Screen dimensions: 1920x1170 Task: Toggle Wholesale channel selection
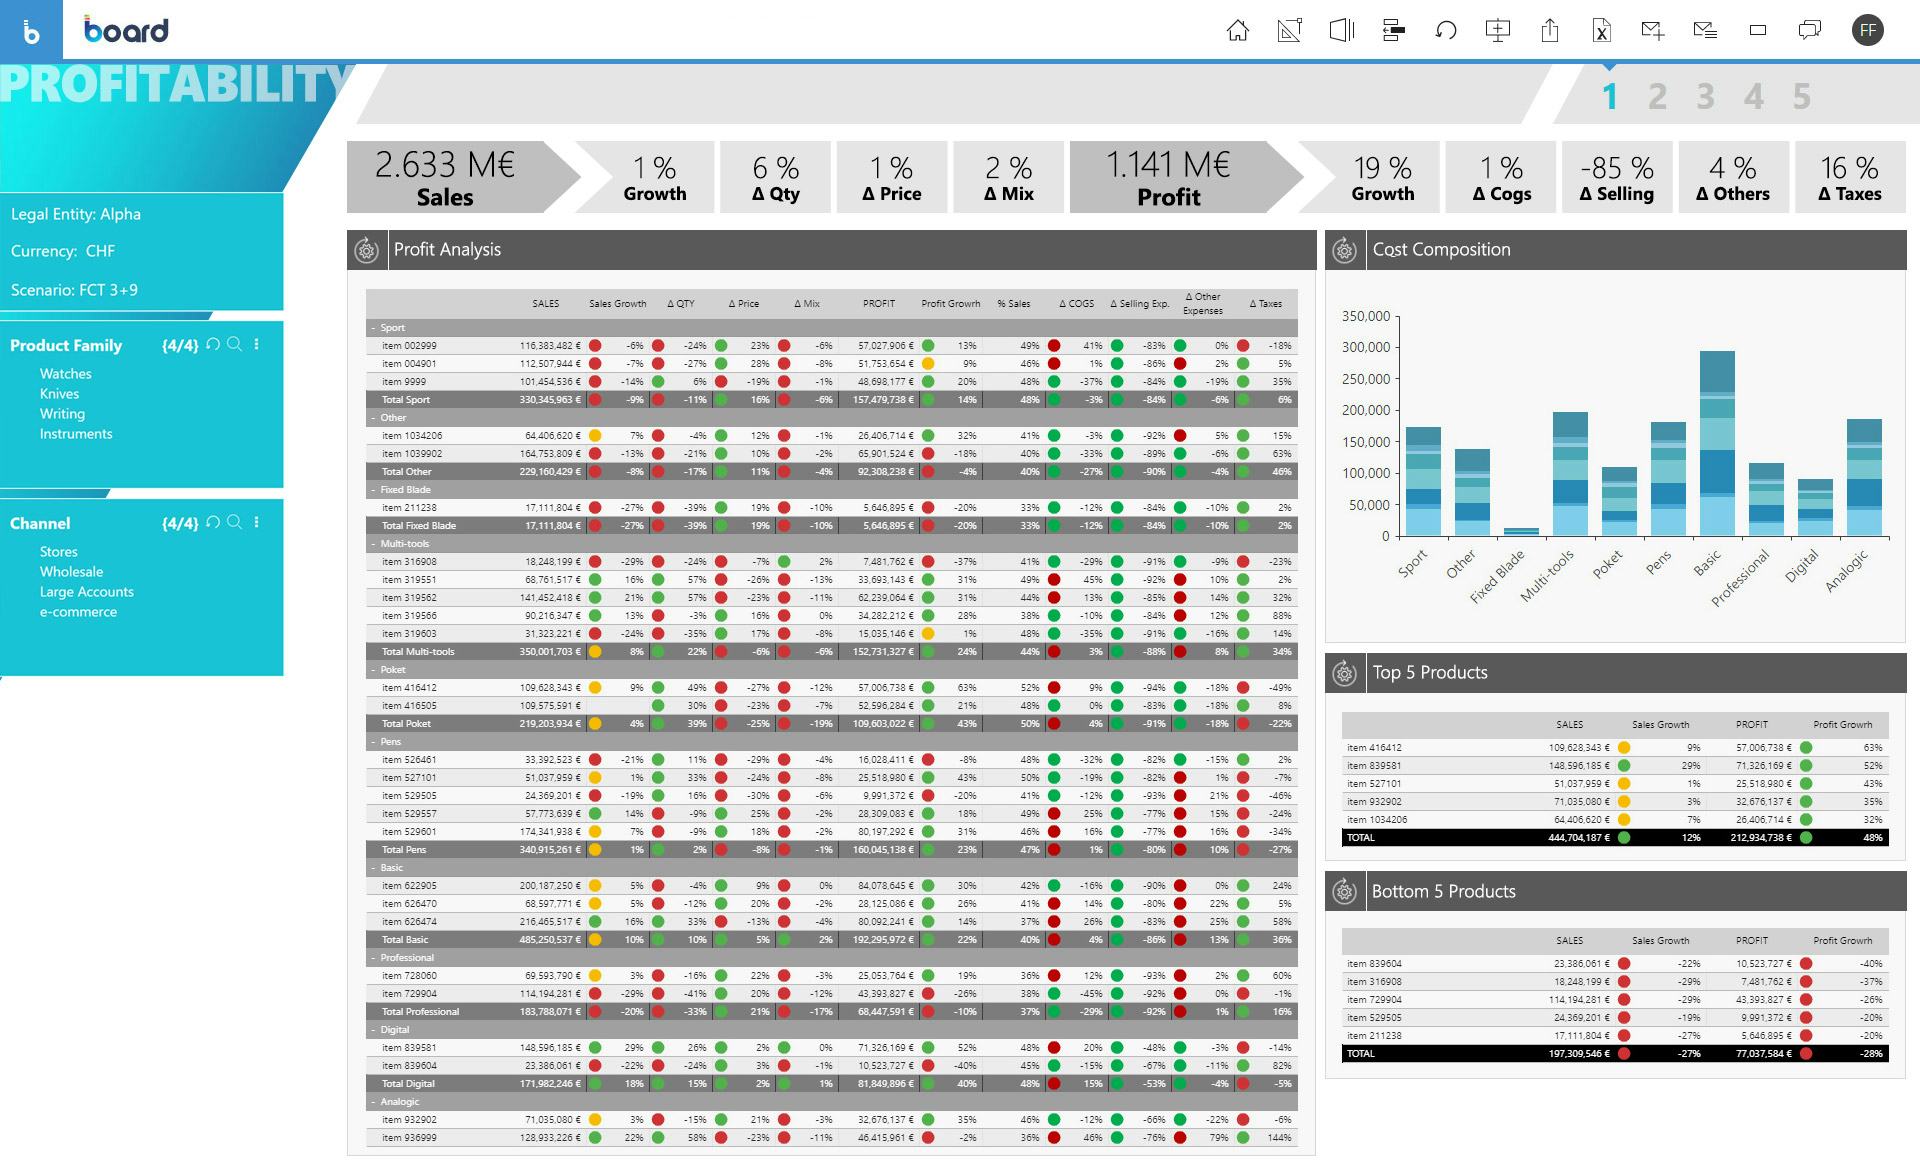pyautogui.click(x=71, y=572)
